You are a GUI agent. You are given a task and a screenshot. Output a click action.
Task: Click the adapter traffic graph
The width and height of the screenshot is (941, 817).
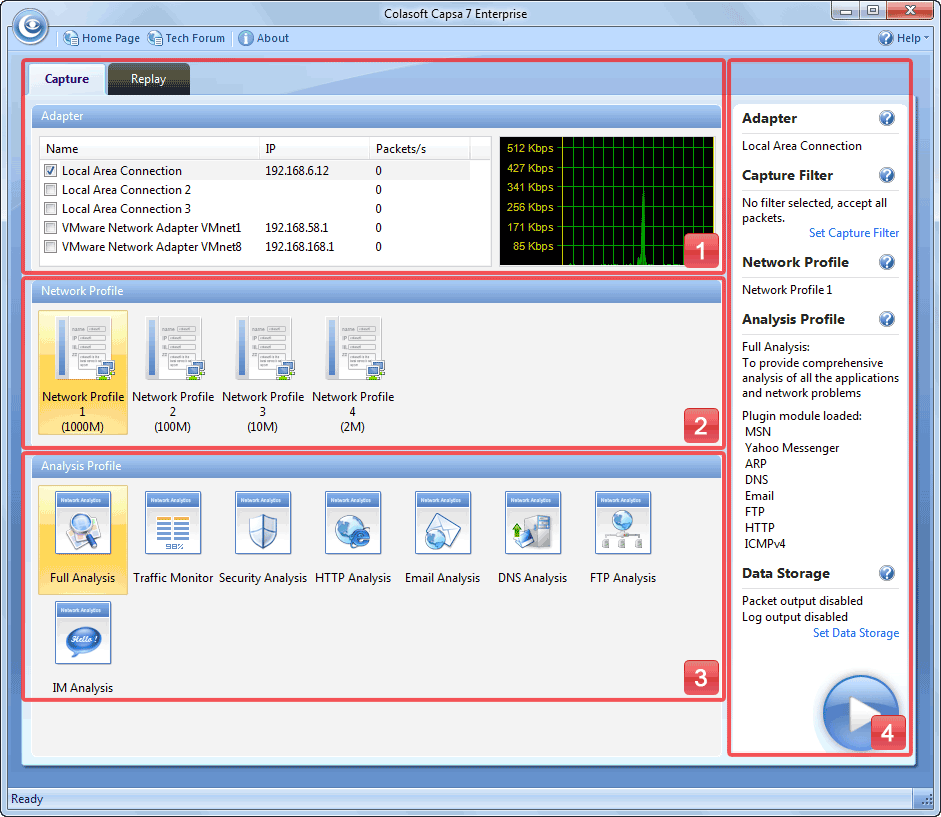[x=607, y=201]
